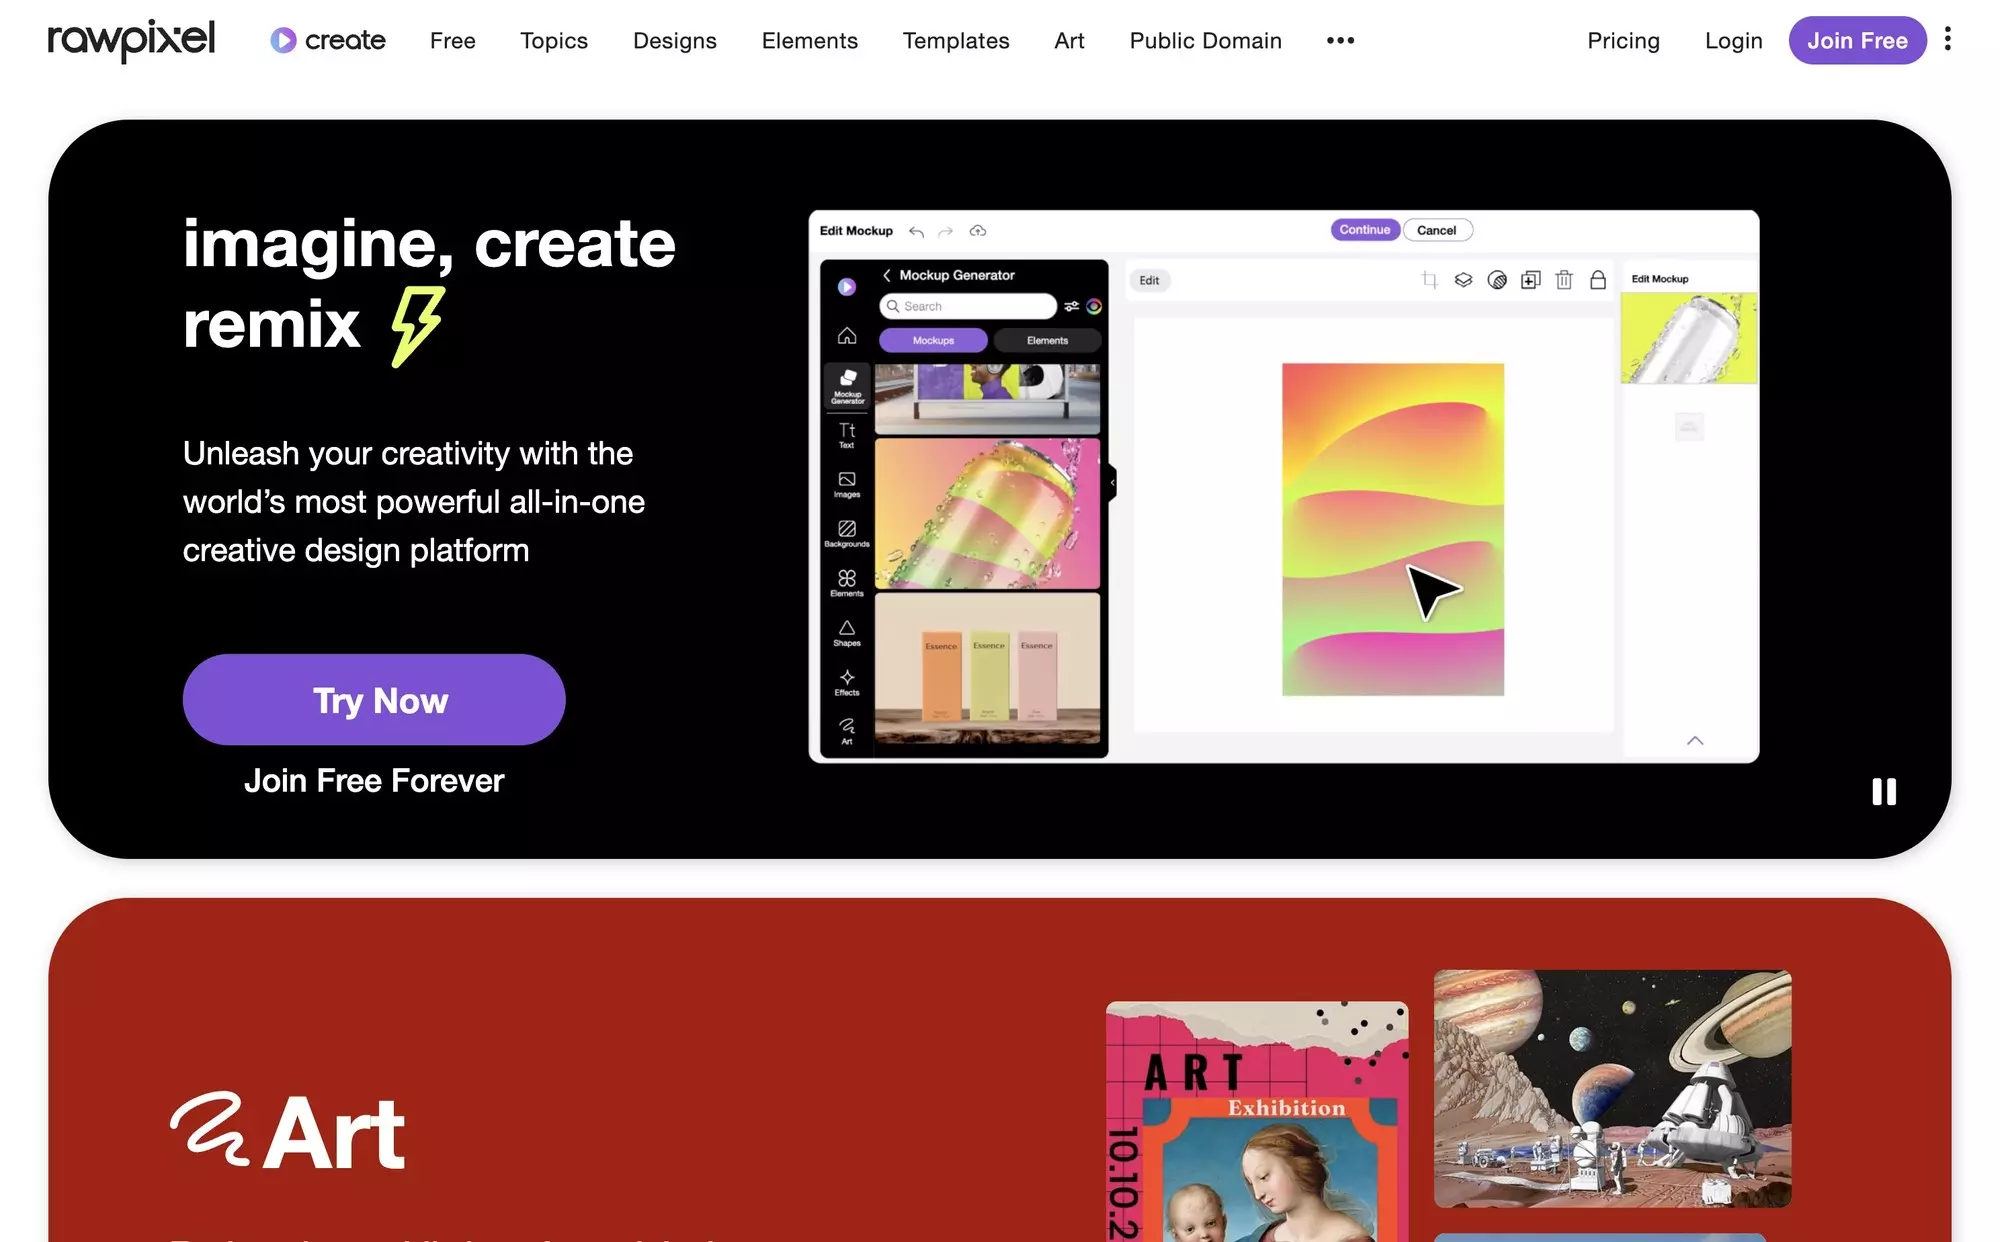Switch to the Elements pill tab

(x=1047, y=341)
